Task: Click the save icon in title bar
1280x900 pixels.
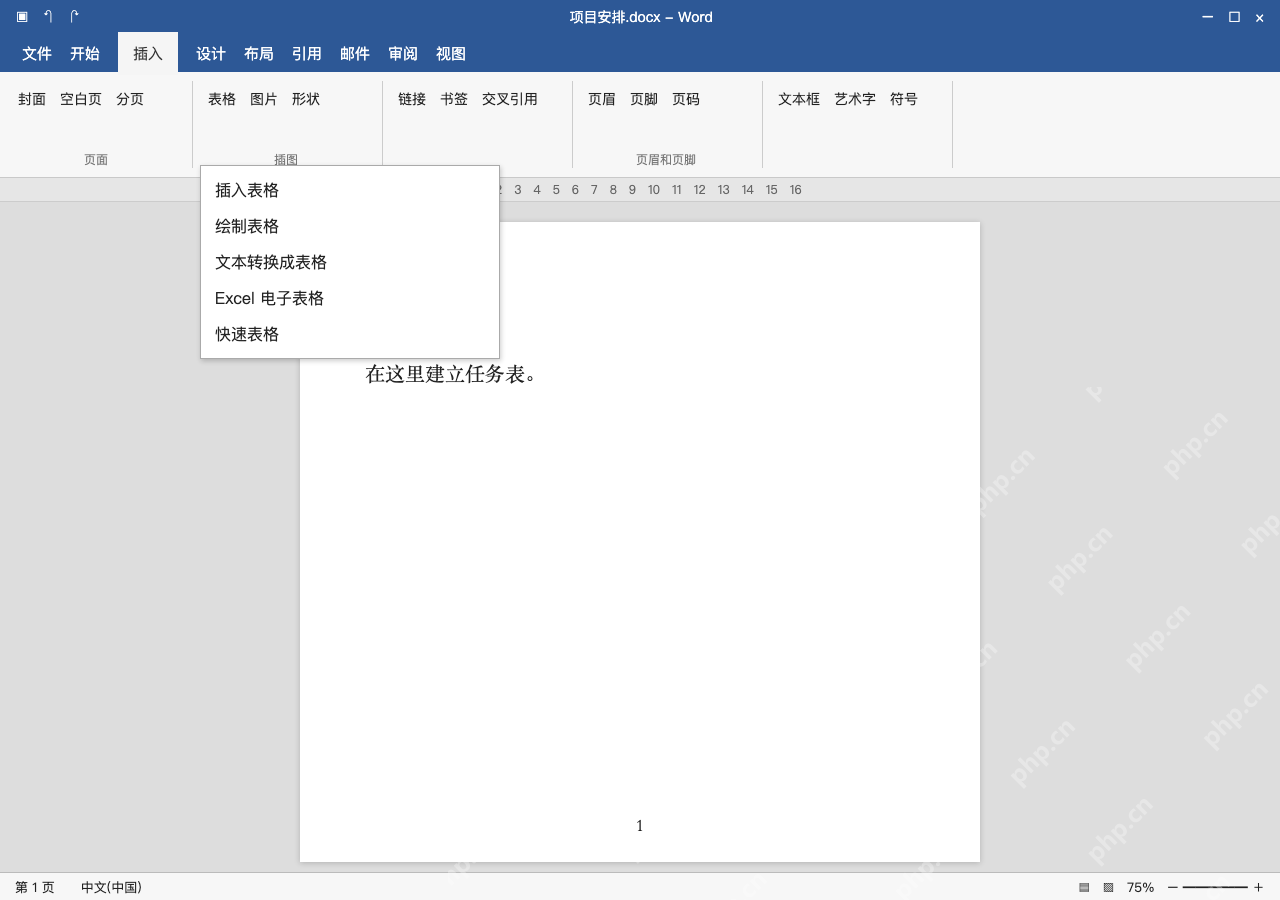Action: point(22,17)
